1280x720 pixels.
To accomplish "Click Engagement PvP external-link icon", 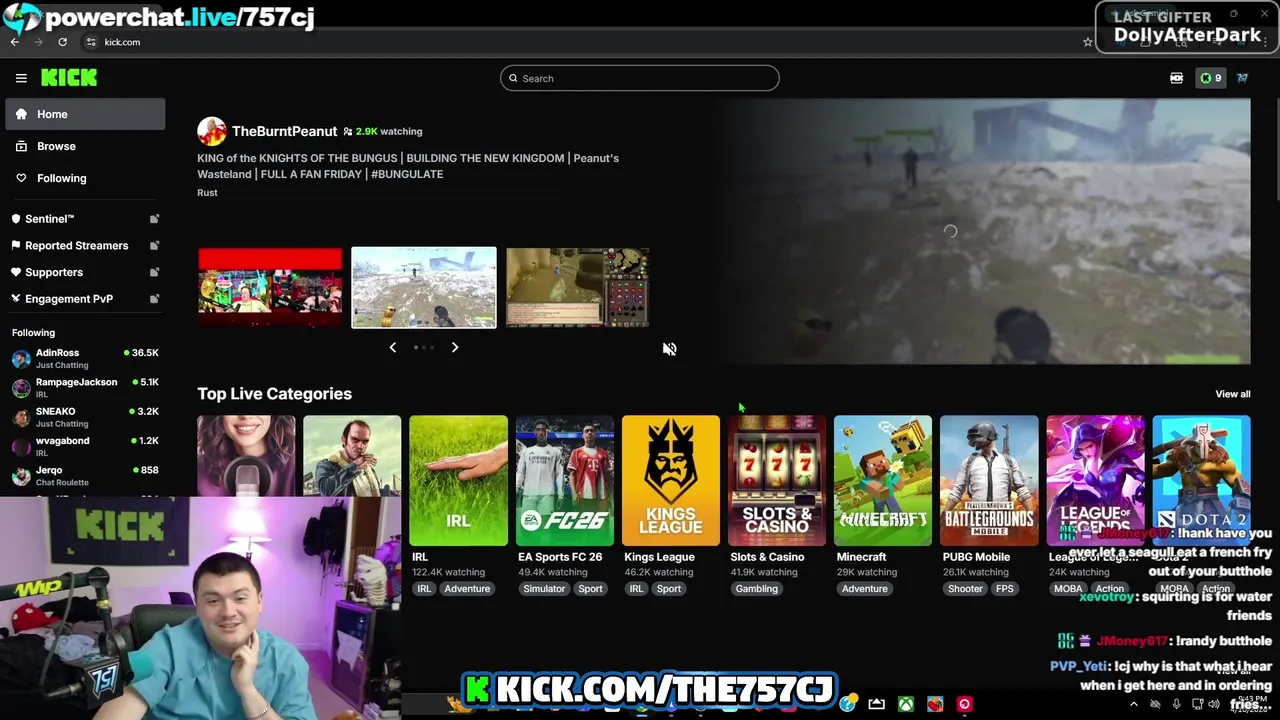I will click(154, 298).
